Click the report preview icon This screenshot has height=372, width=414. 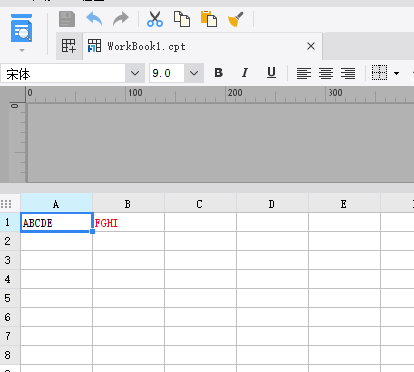[22, 28]
